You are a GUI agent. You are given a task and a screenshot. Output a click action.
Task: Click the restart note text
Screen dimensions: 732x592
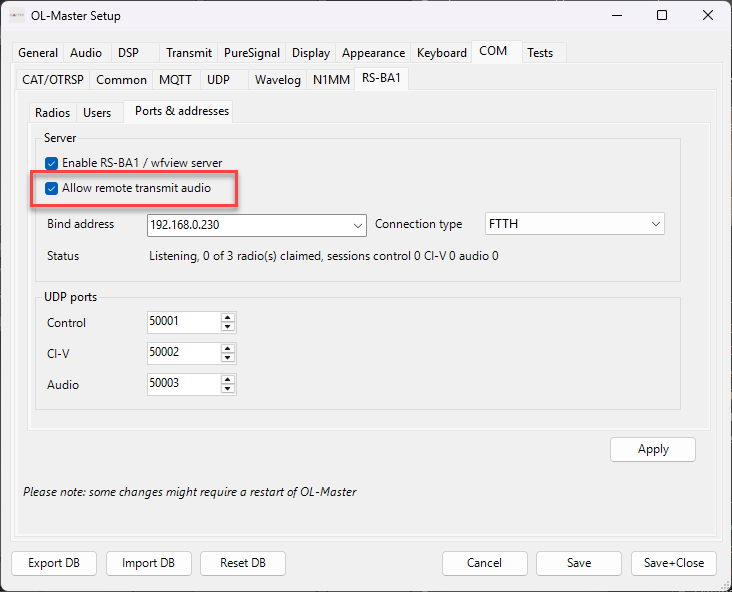click(190, 492)
